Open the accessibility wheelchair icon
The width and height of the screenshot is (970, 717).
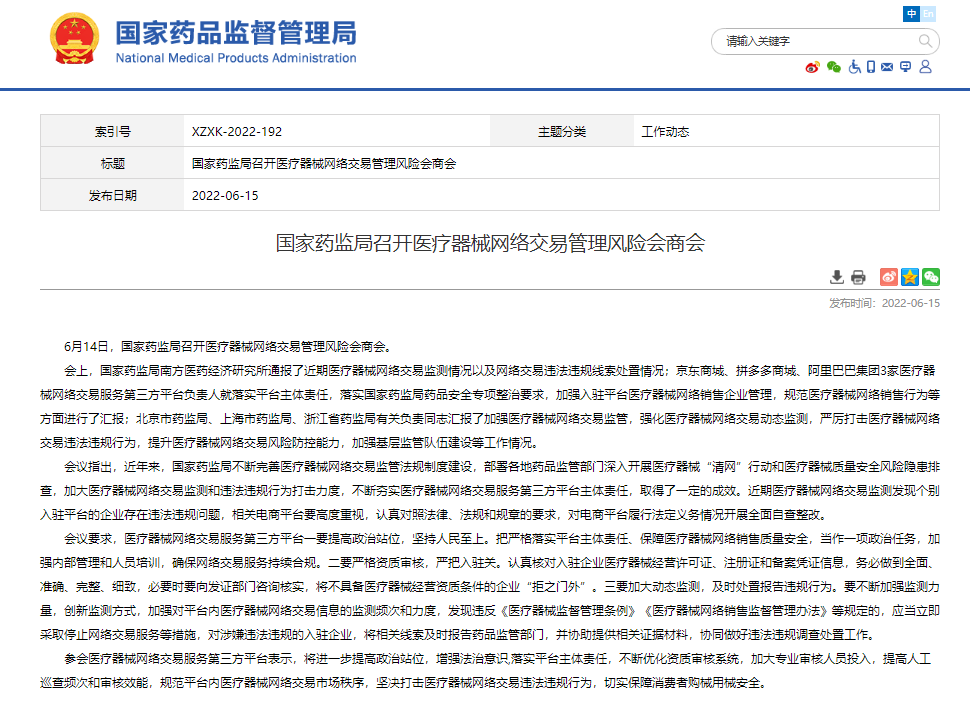point(855,67)
